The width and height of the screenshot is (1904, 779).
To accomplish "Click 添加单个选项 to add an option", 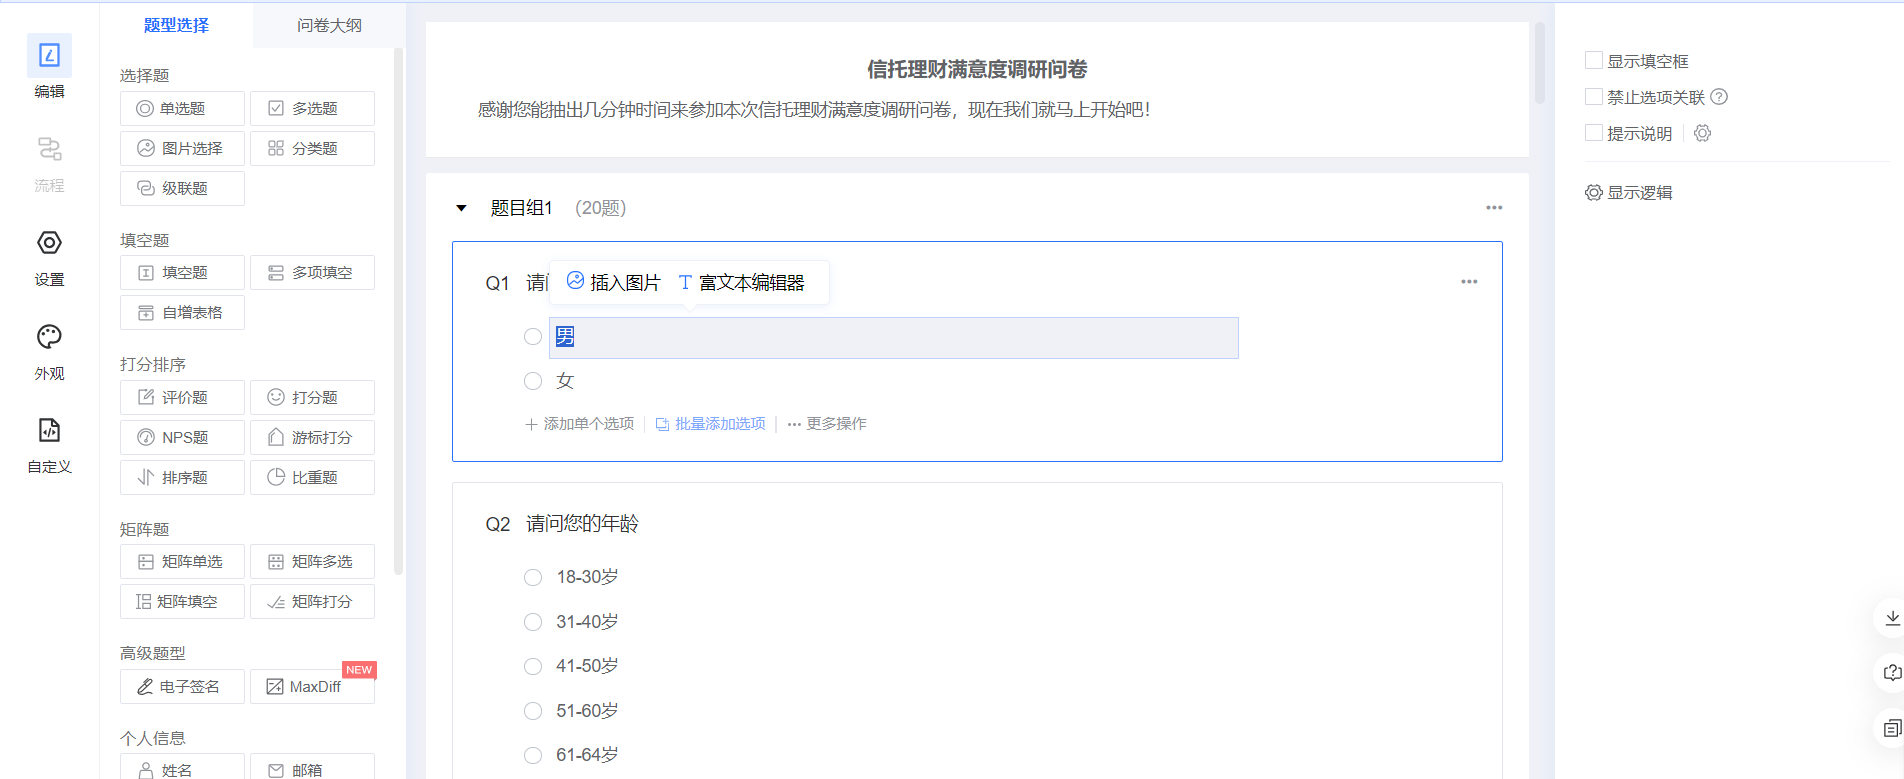I will (580, 424).
